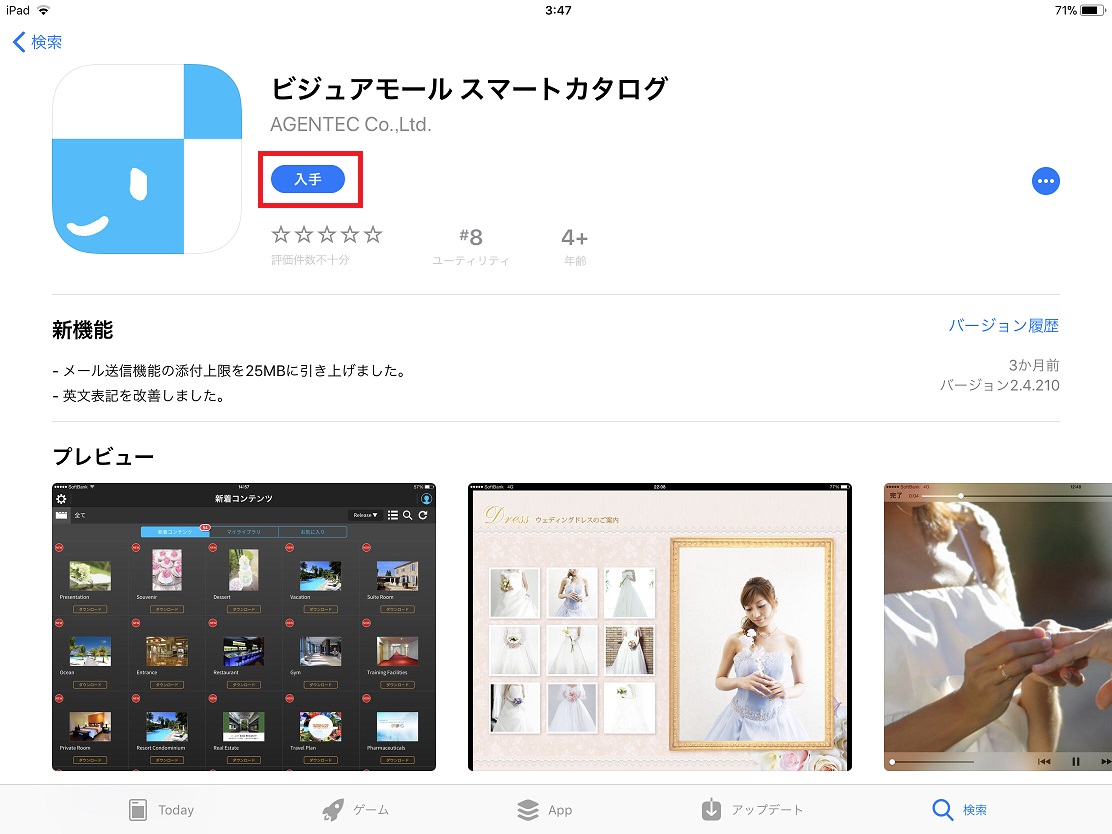Open the third preview screenshot with hands

[x=997, y=627]
